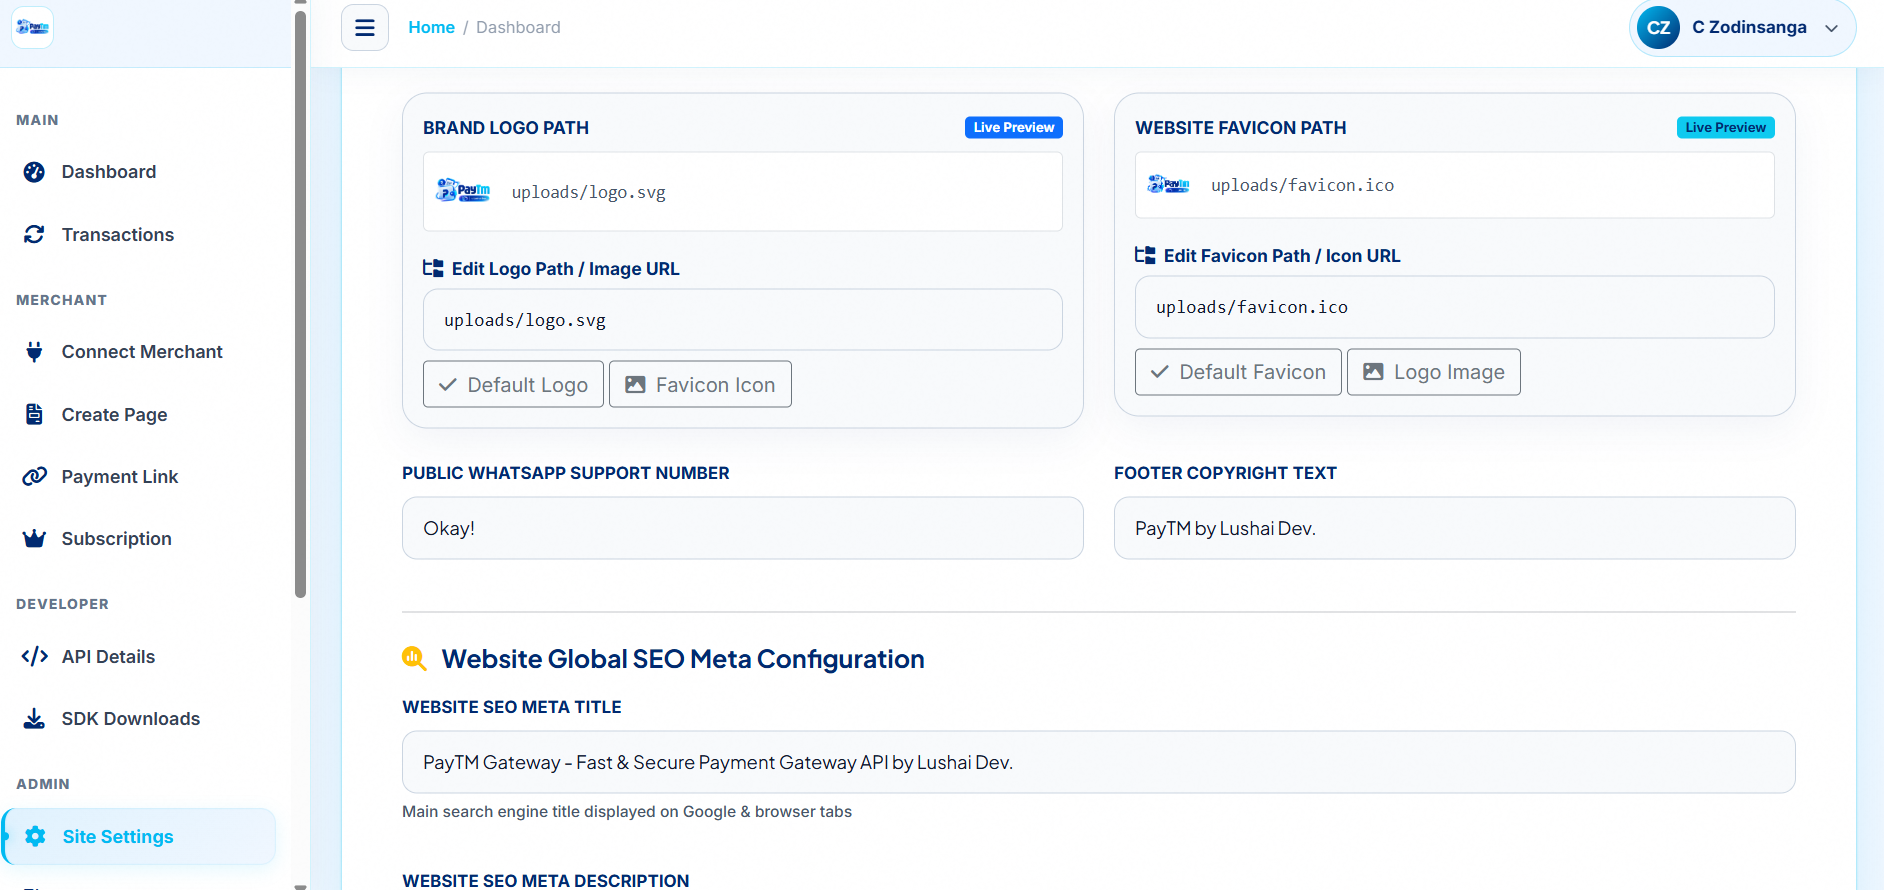This screenshot has height=890, width=1884.
Task: Click the Default Logo button
Action: pos(513,384)
